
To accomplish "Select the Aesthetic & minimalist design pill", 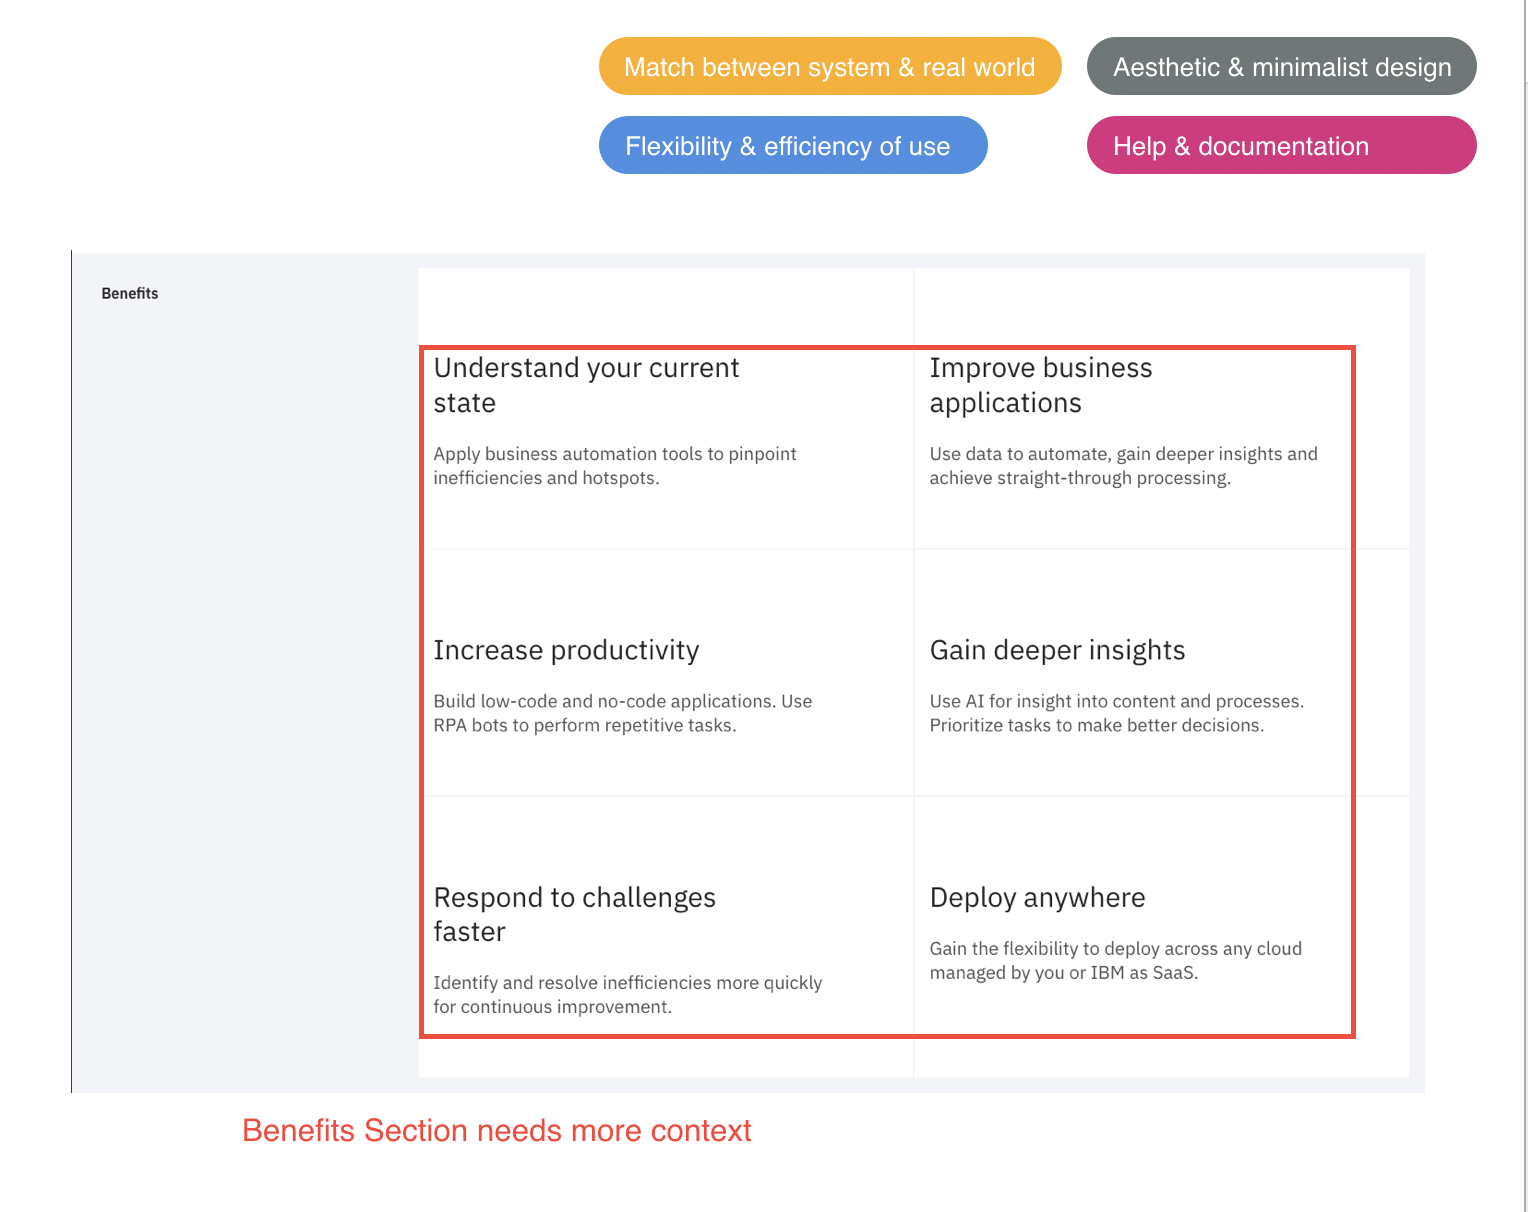I will pos(1281,67).
